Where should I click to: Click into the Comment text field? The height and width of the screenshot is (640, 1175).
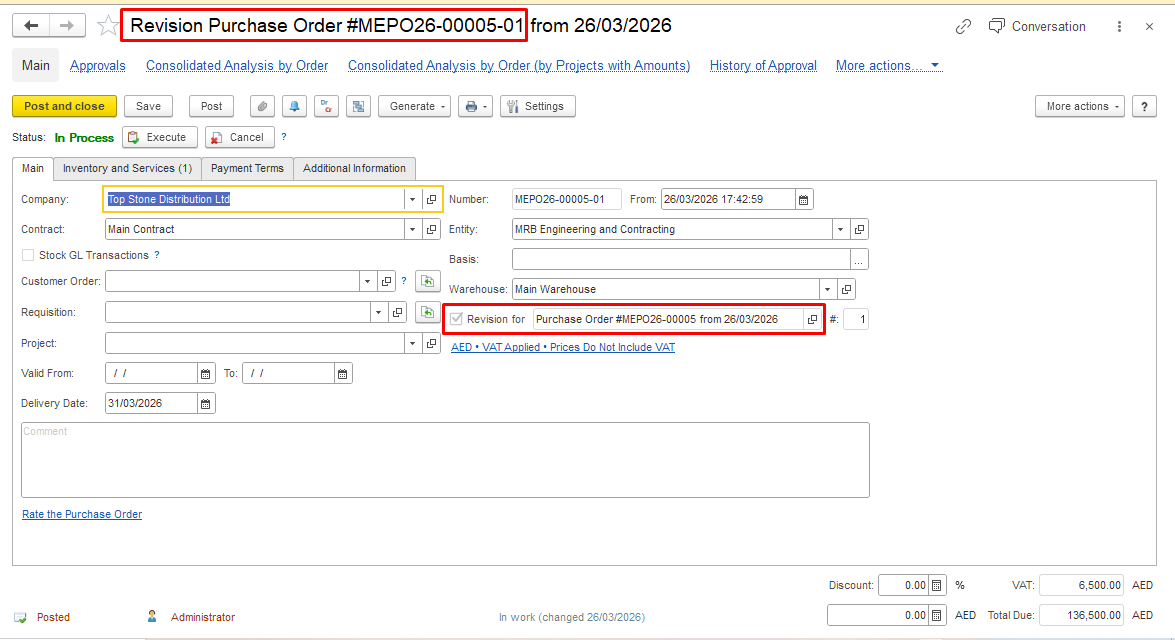[x=445, y=460]
